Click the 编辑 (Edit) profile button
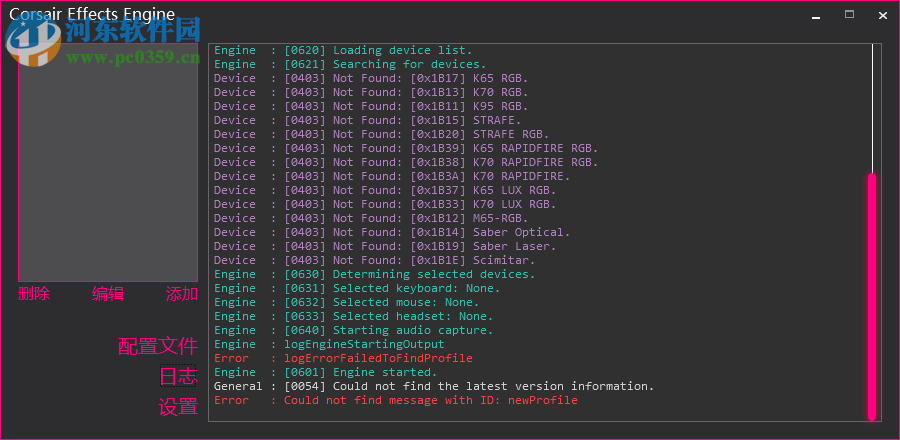 tap(108, 294)
